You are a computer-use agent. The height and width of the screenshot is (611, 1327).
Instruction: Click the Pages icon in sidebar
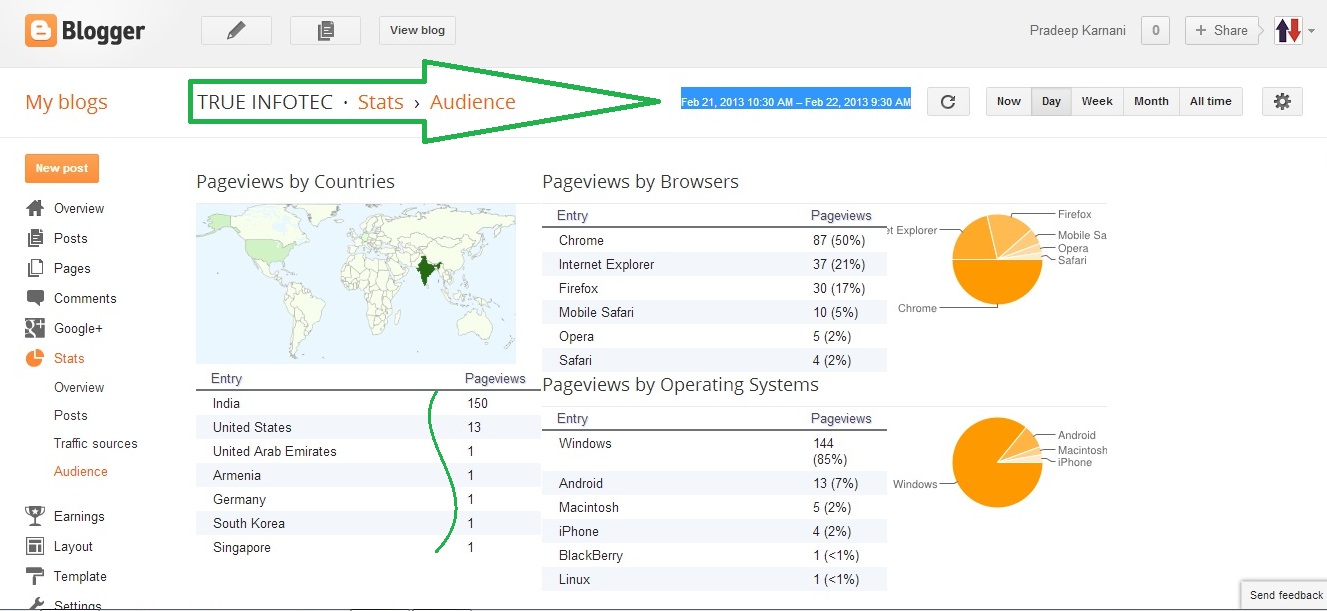pyautogui.click(x=35, y=268)
